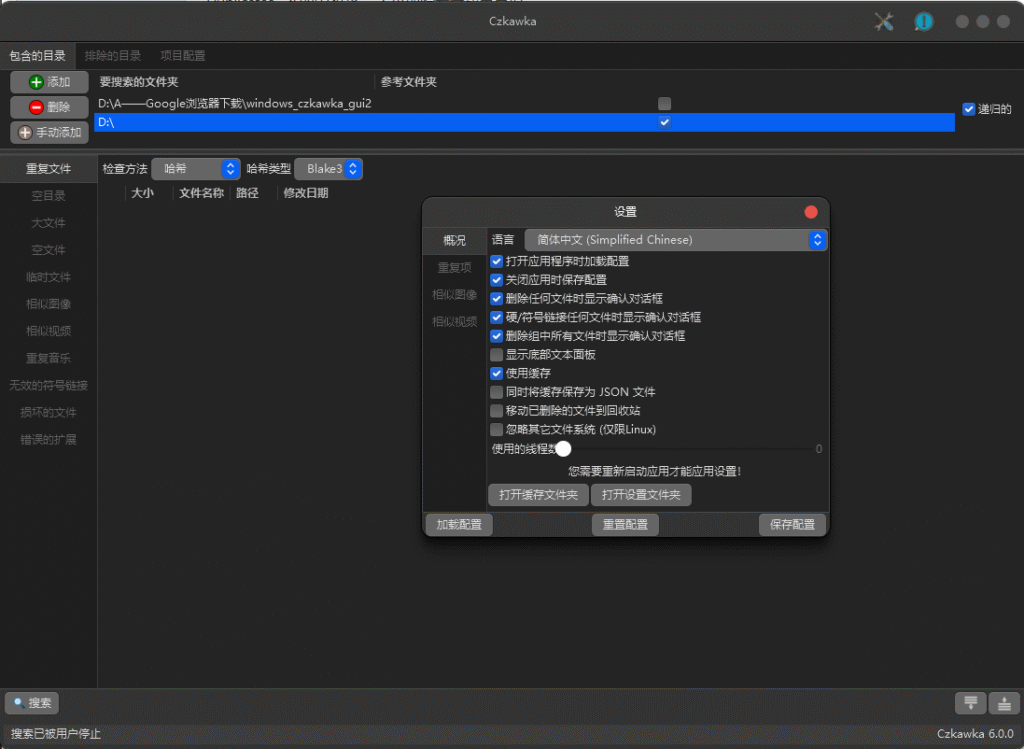
Task: Select 重复文件 in the left sidebar
Action: tap(48, 169)
